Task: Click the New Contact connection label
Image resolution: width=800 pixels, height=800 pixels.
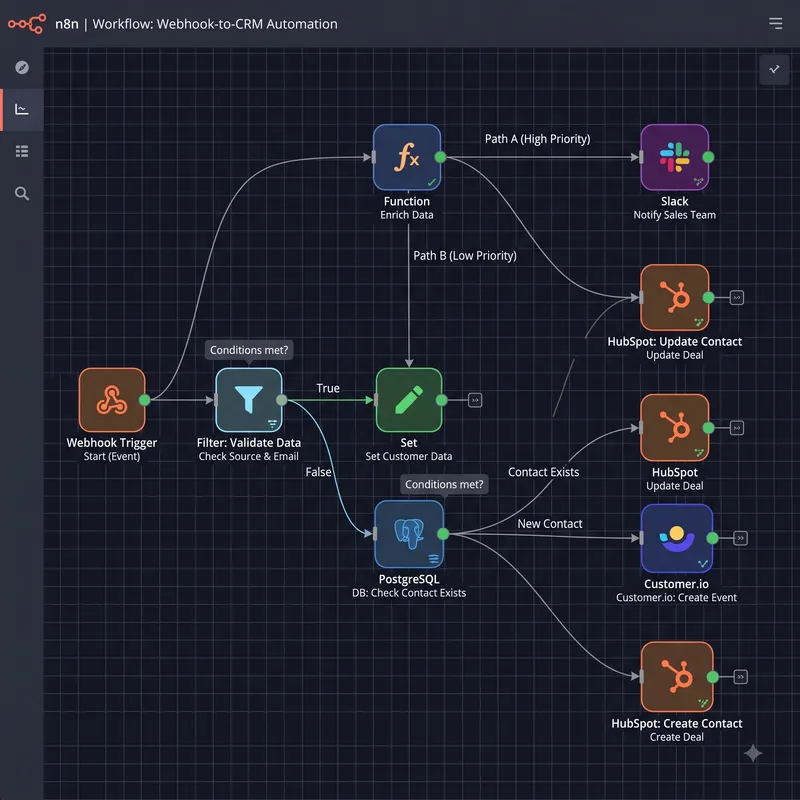Action: [549, 523]
